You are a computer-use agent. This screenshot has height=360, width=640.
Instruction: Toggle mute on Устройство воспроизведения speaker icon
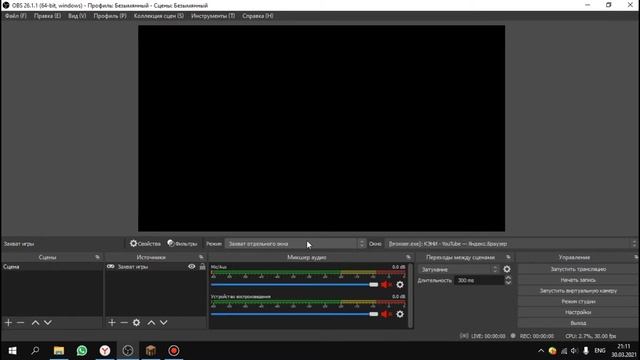385,314
